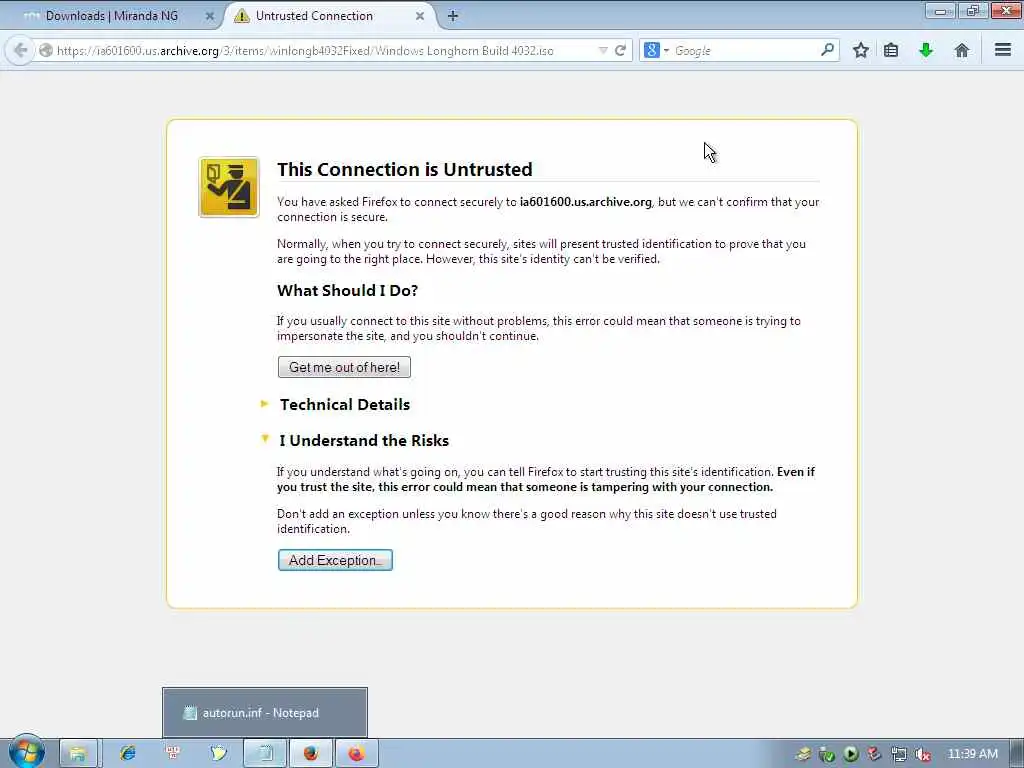Click the site identity globe icon
Viewport: 1024px width, 768px height.
(x=46, y=50)
